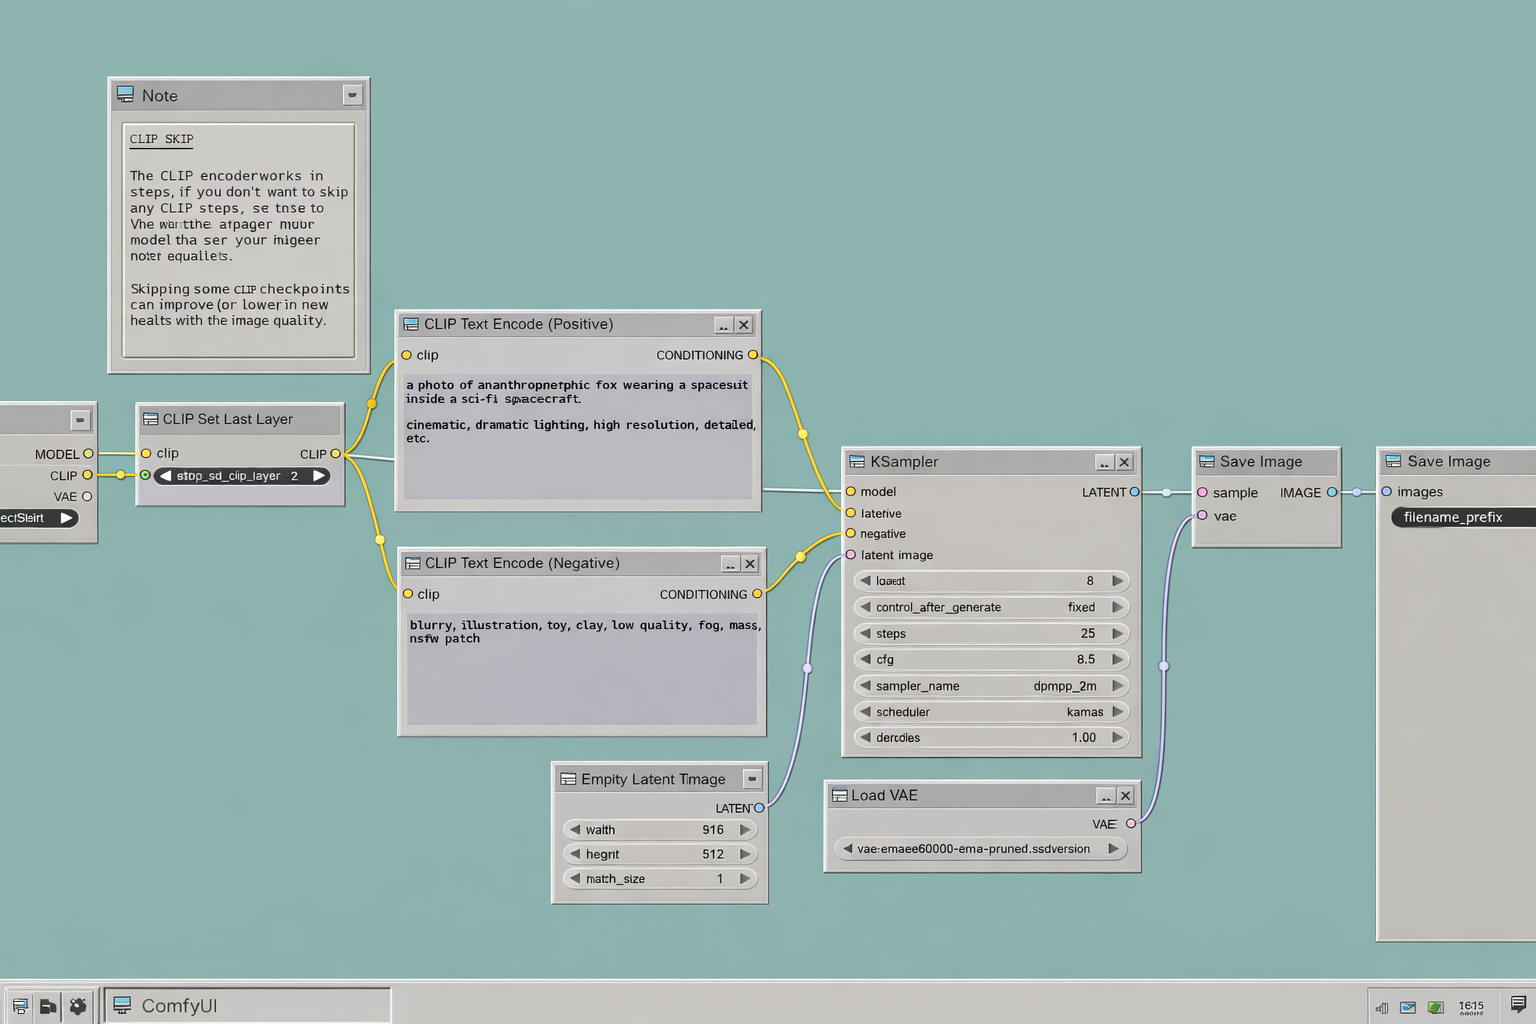
Task: Increase match_size with its right arrow
Action: [x=745, y=879]
